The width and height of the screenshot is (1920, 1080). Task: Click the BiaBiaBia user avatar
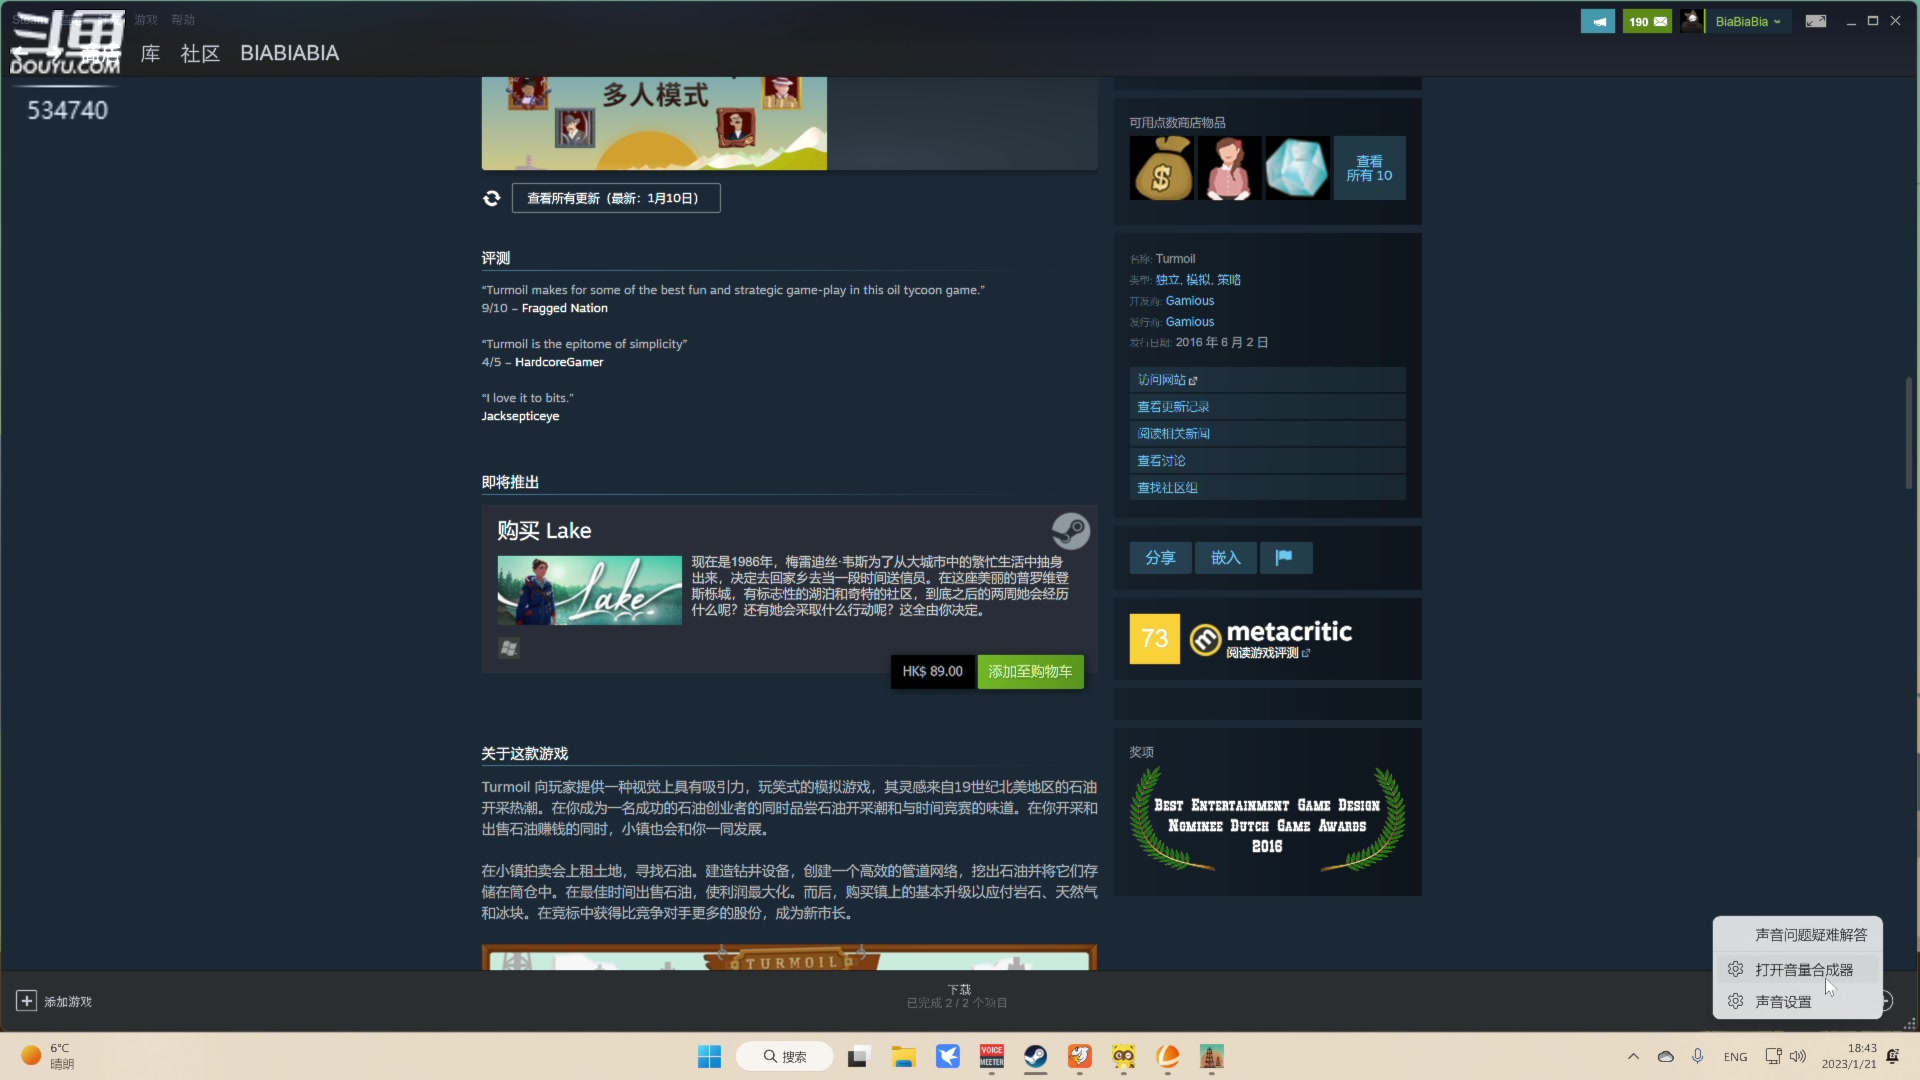coord(1691,21)
